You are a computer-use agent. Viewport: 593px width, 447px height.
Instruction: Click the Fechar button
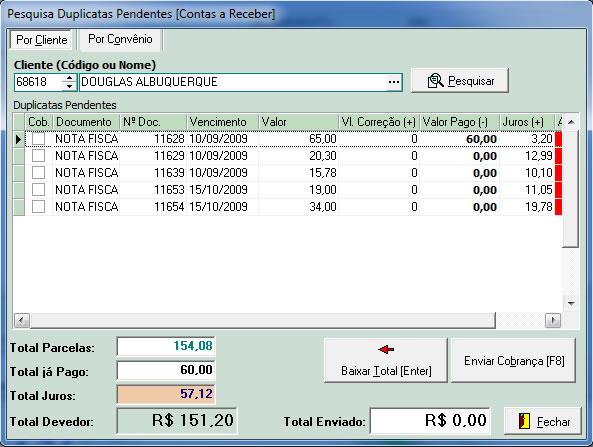543,421
